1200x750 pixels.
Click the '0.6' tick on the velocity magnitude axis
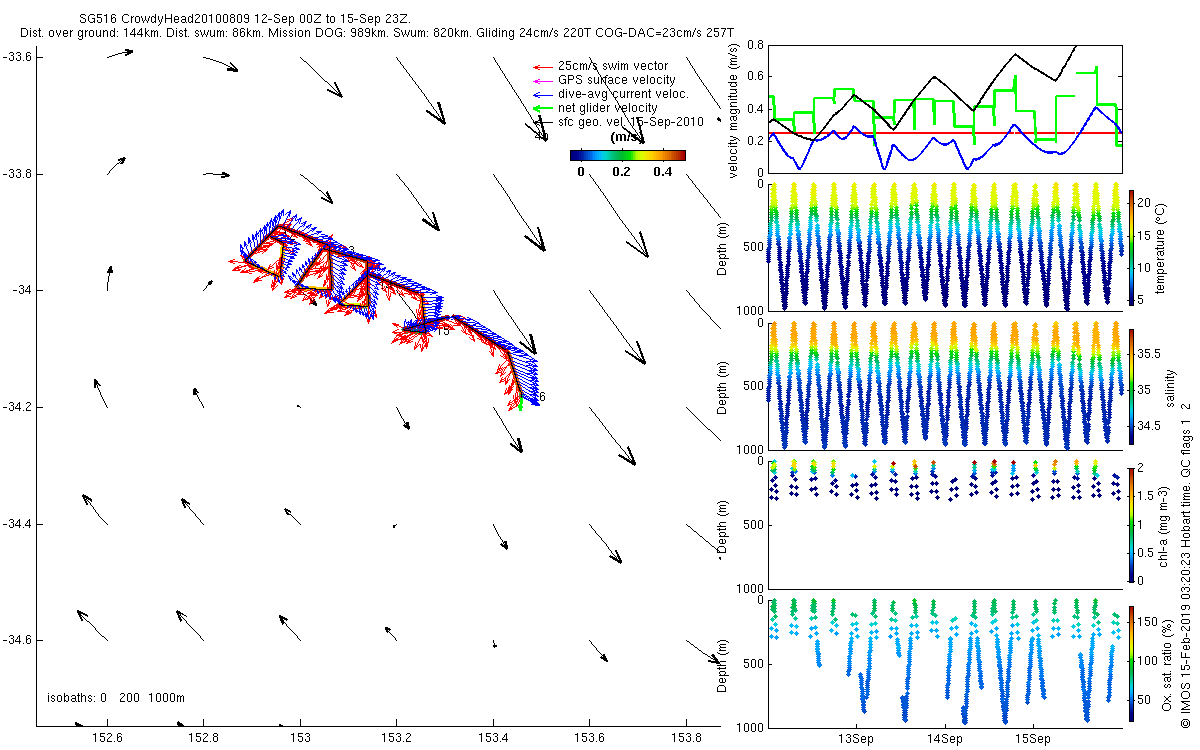point(755,77)
